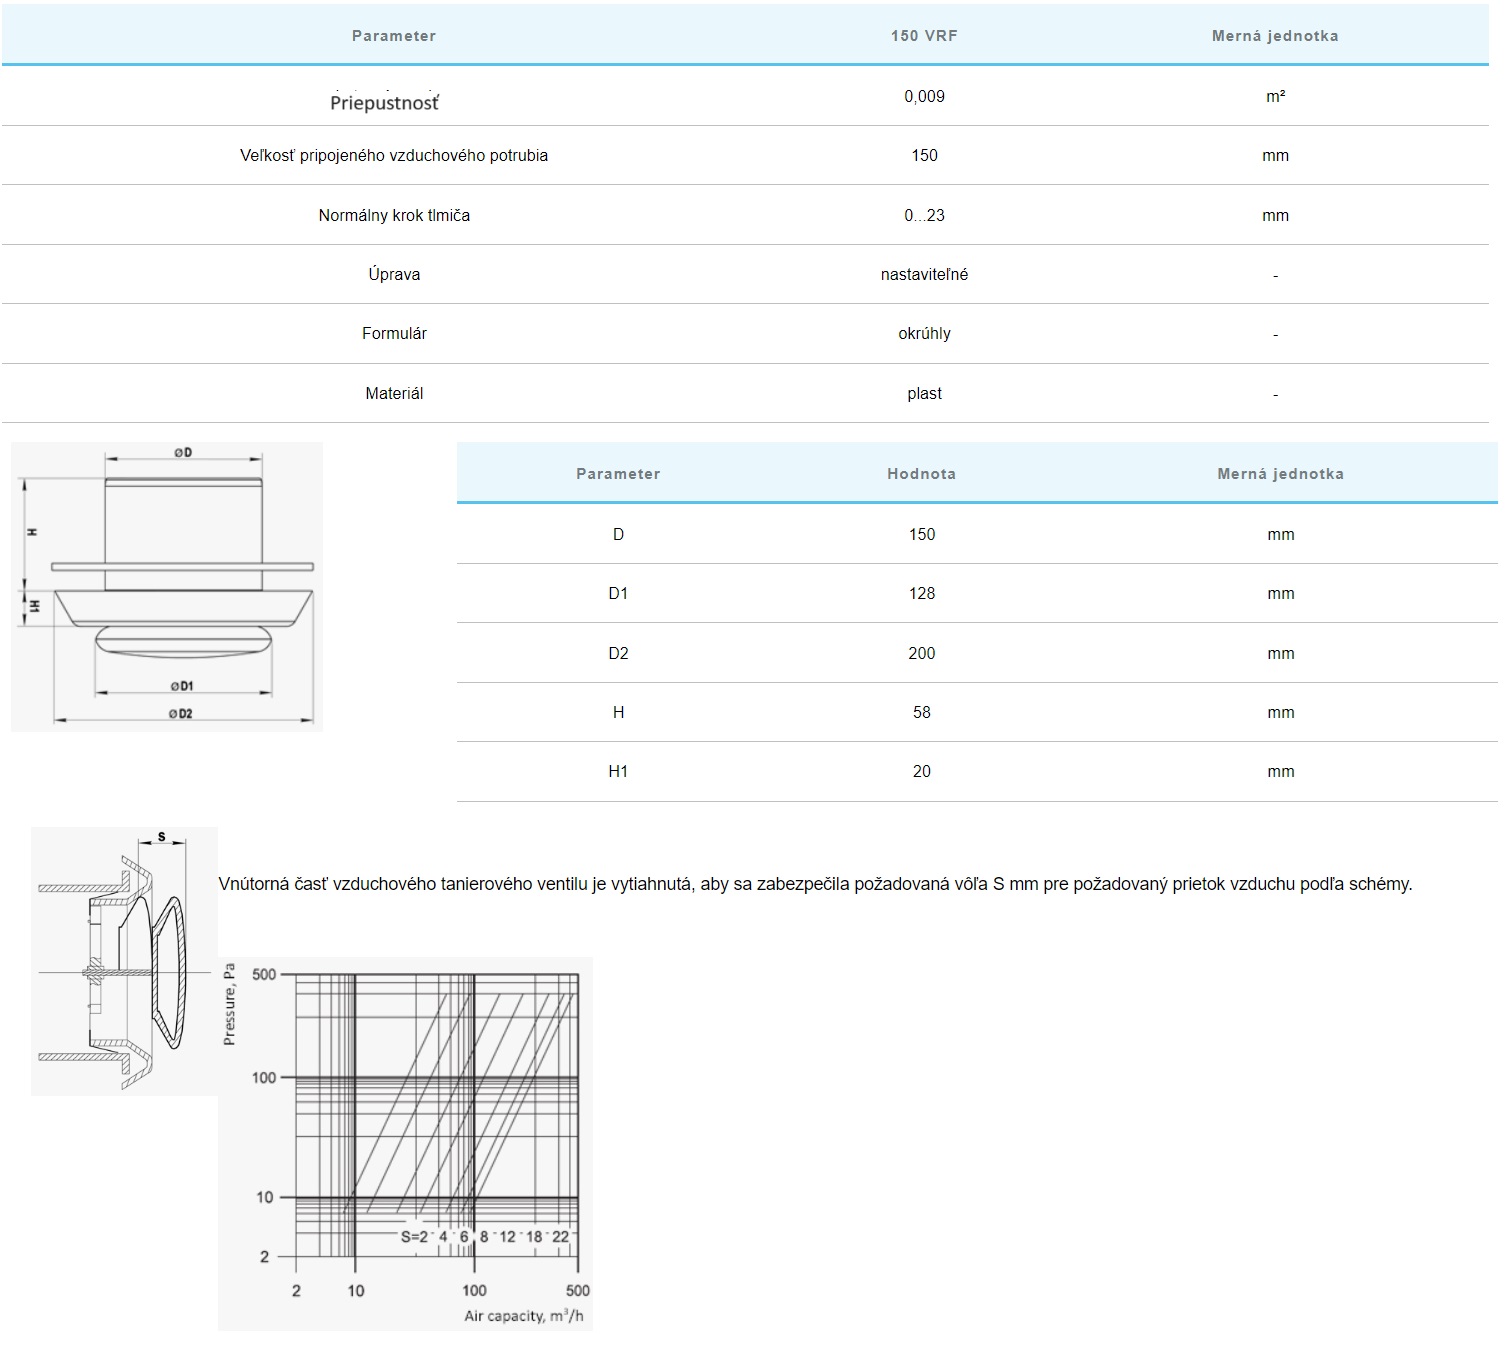Viewport: 1509px width, 1349px height.
Task: Click the 'plast' material value
Action: (924, 393)
